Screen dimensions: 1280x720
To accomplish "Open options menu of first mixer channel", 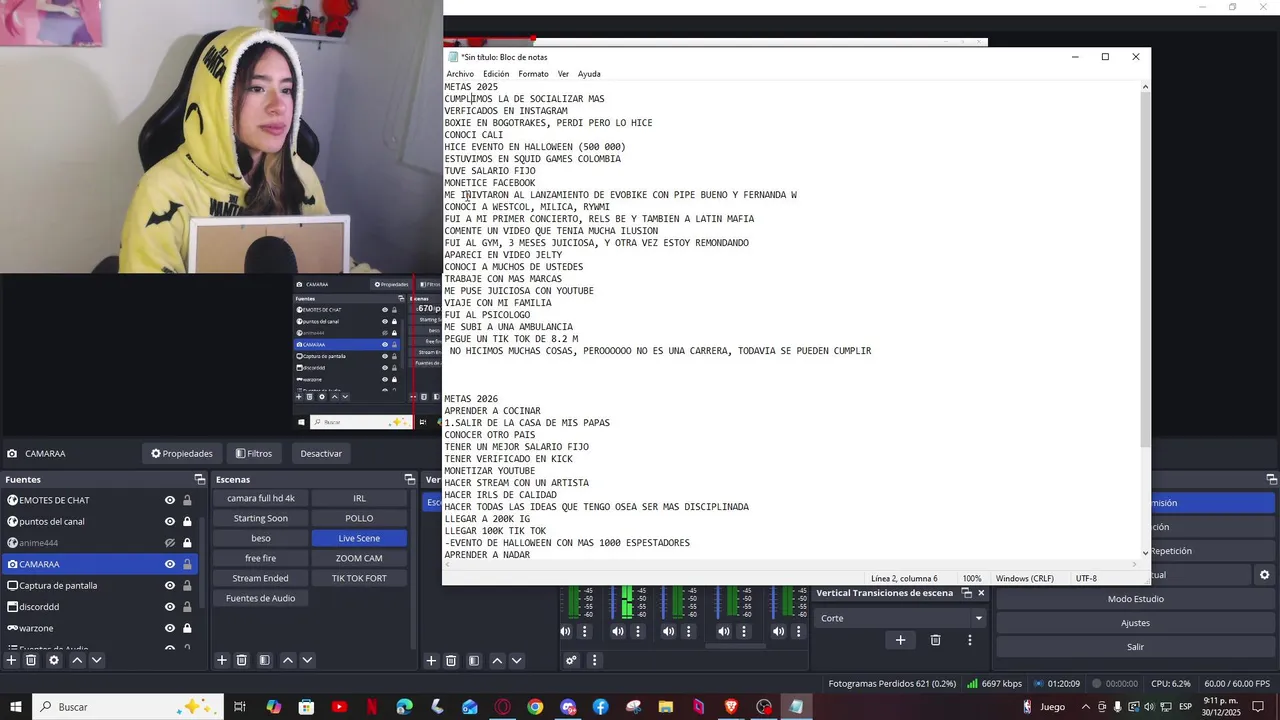I will [585, 631].
